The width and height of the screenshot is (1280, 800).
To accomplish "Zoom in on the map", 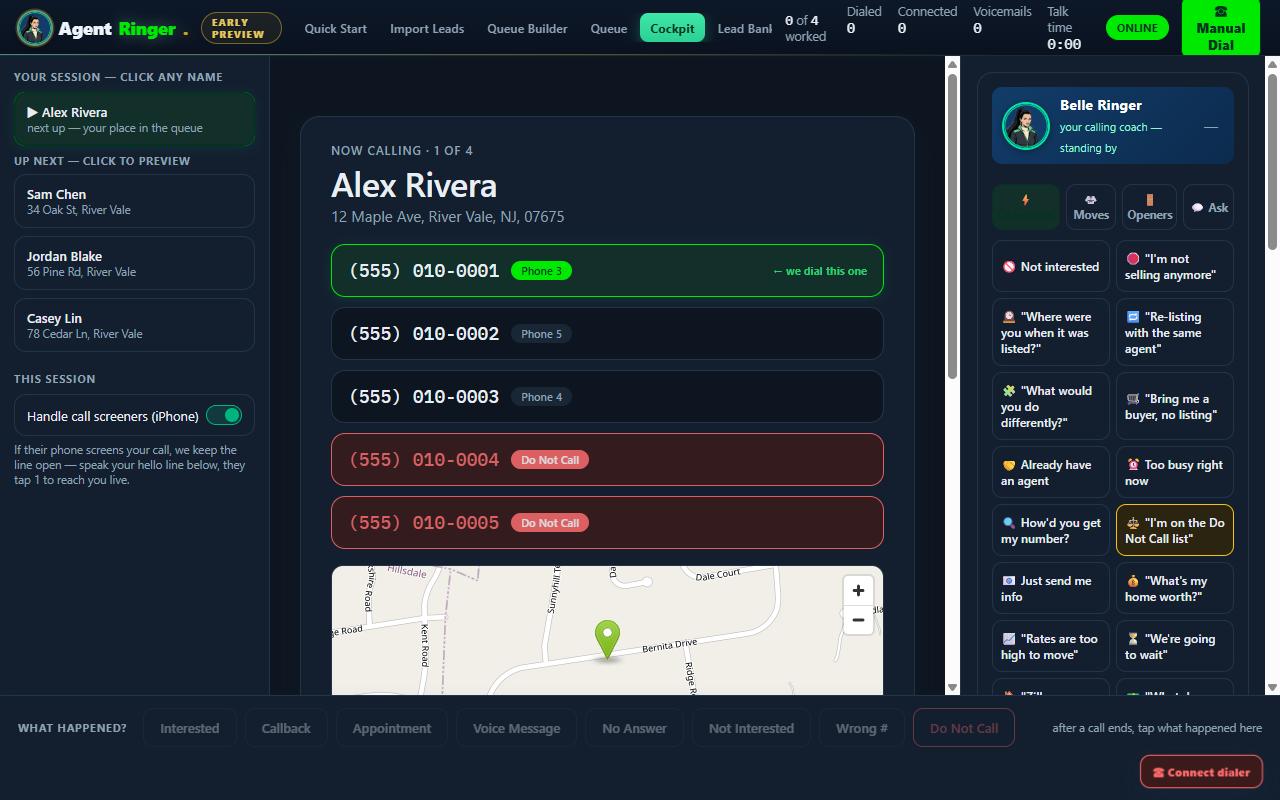I will click(858, 591).
